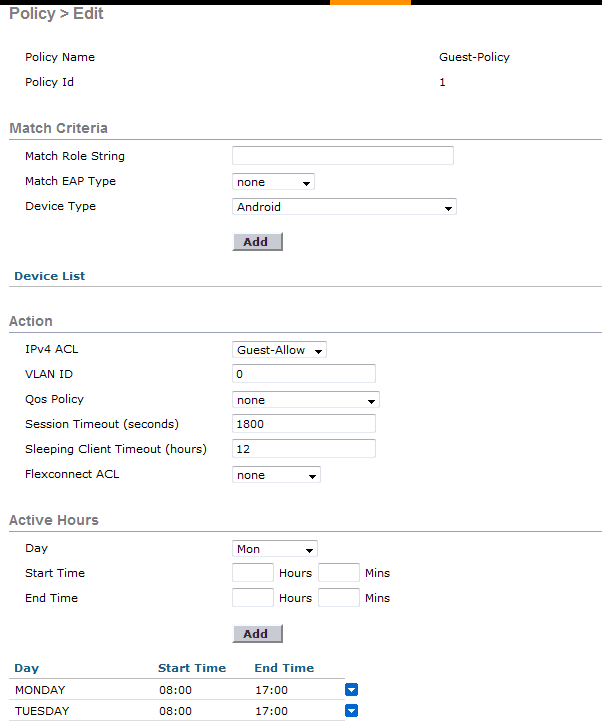Open the Day dropdown showing Mon
The height and width of the screenshot is (725, 602).
click(275, 549)
